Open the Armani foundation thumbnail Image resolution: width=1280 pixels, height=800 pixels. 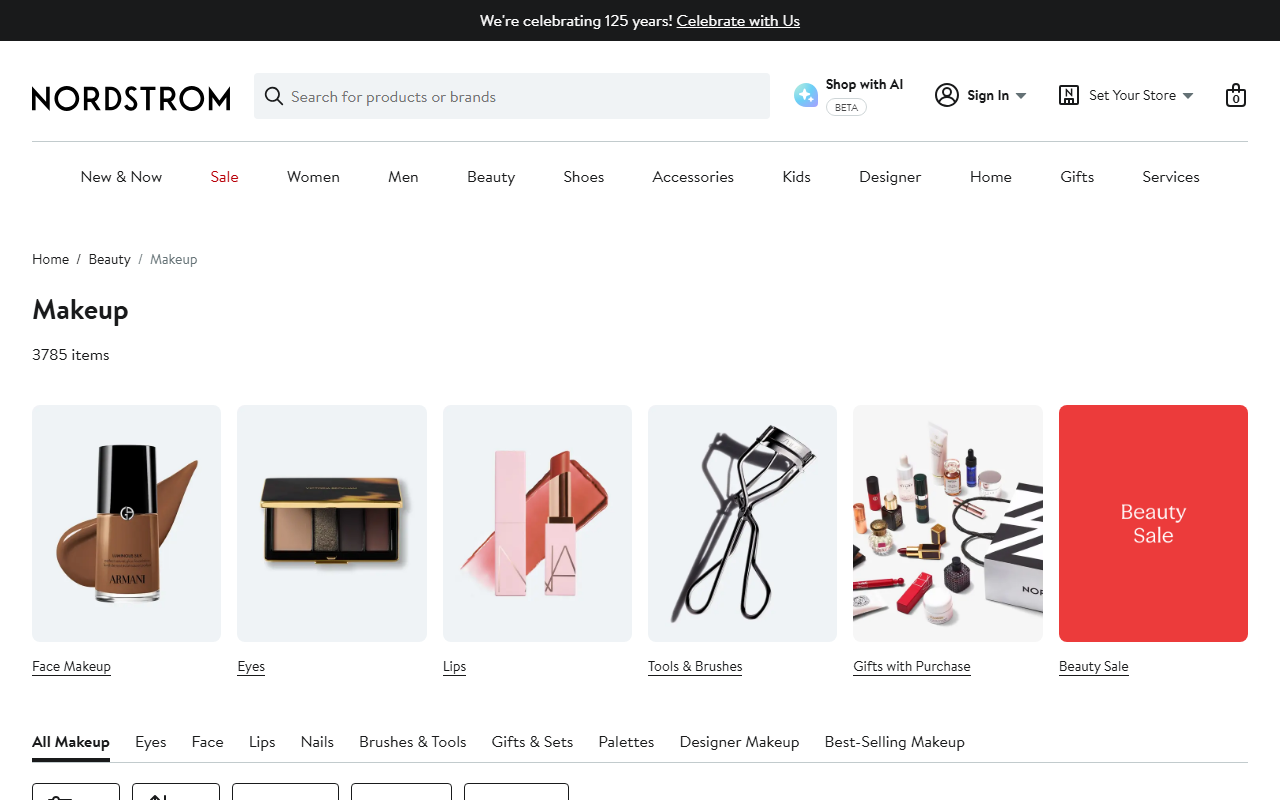[x=126, y=523]
